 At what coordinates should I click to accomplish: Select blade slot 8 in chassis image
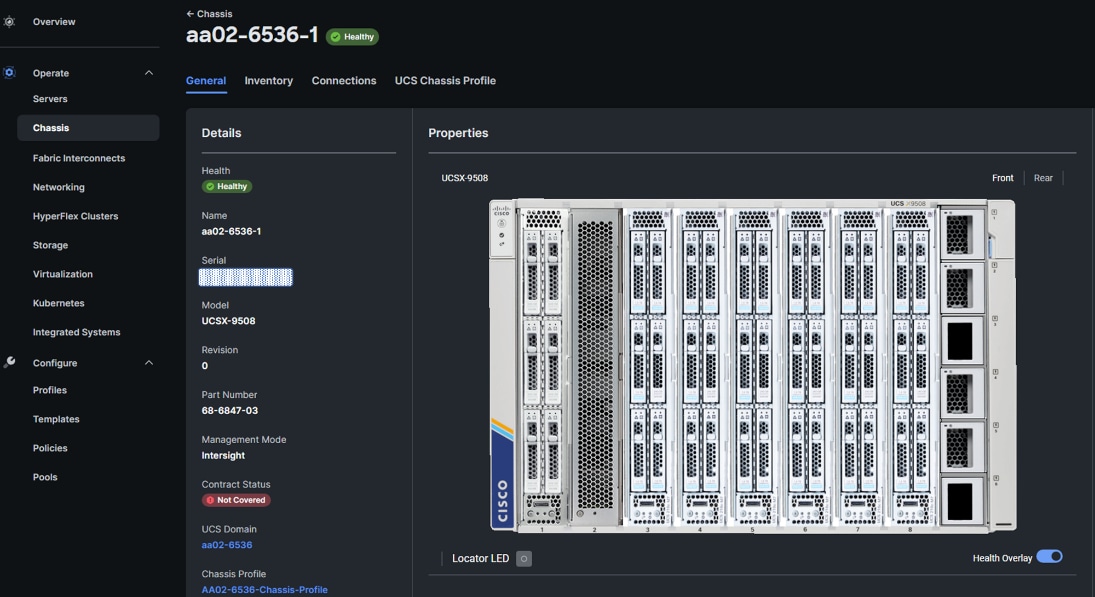coord(911,367)
